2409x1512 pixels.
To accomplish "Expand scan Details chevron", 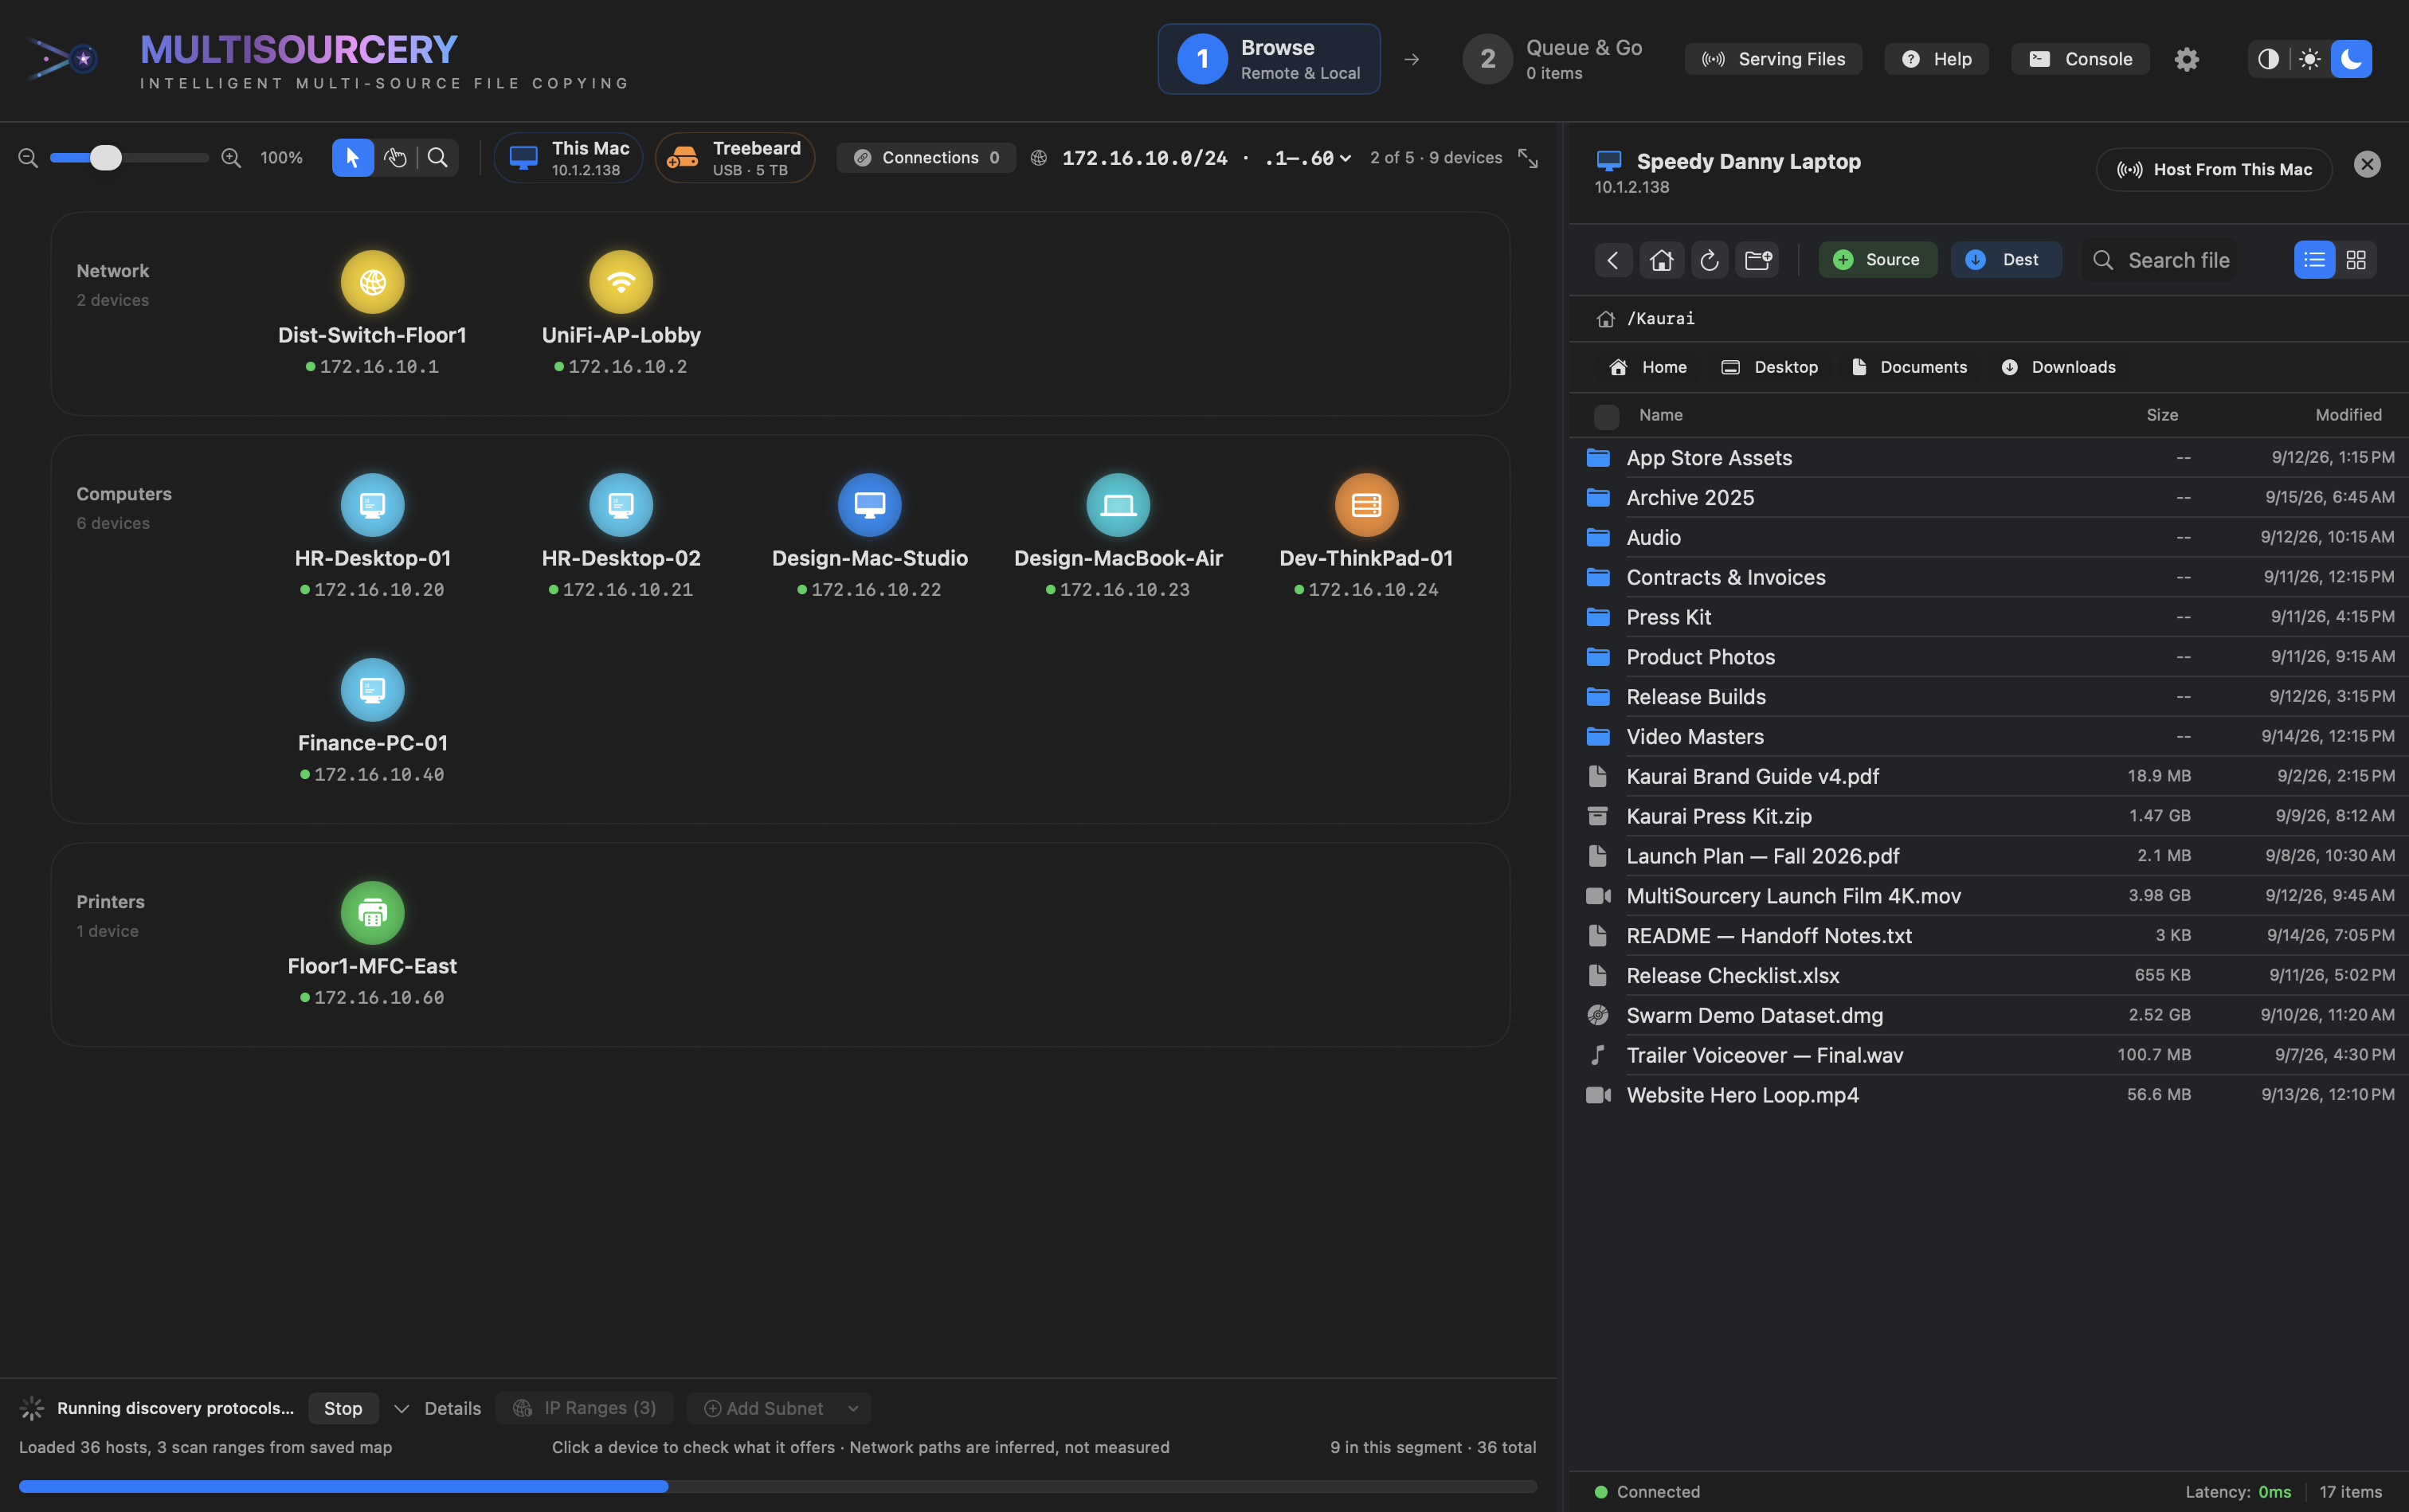I will 401,1408.
